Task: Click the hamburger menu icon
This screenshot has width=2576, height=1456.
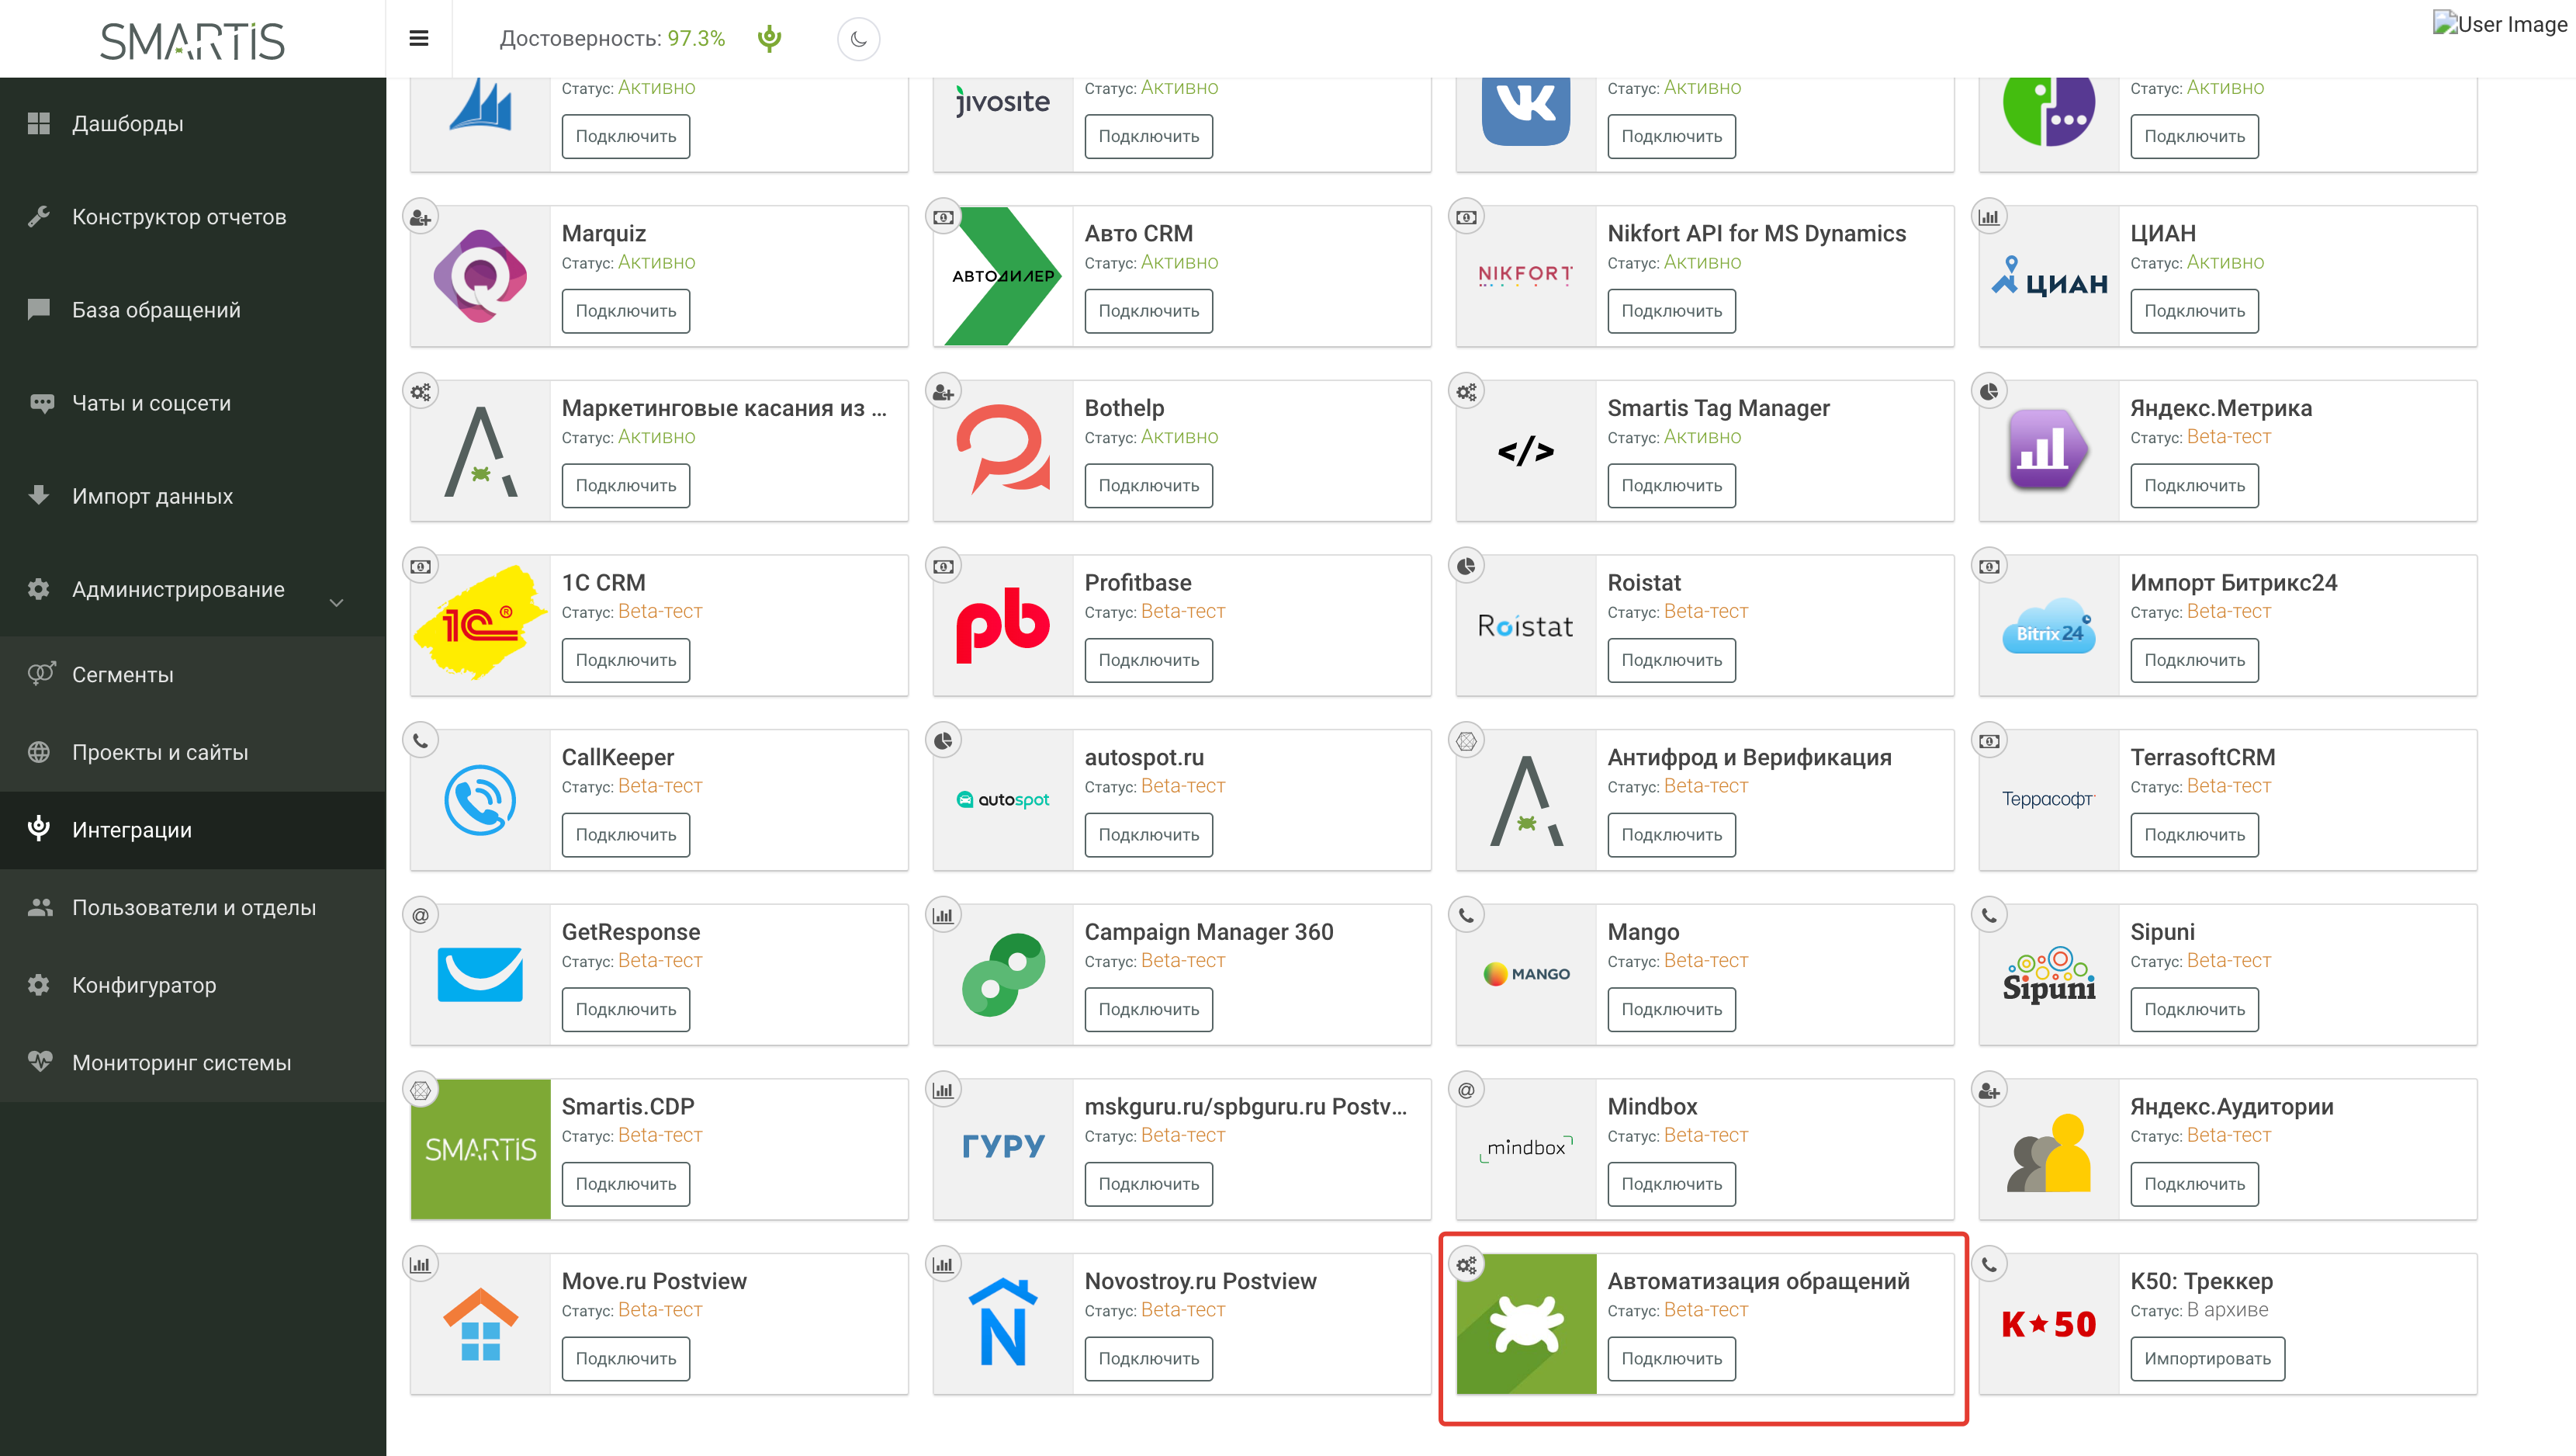Action: (x=419, y=38)
